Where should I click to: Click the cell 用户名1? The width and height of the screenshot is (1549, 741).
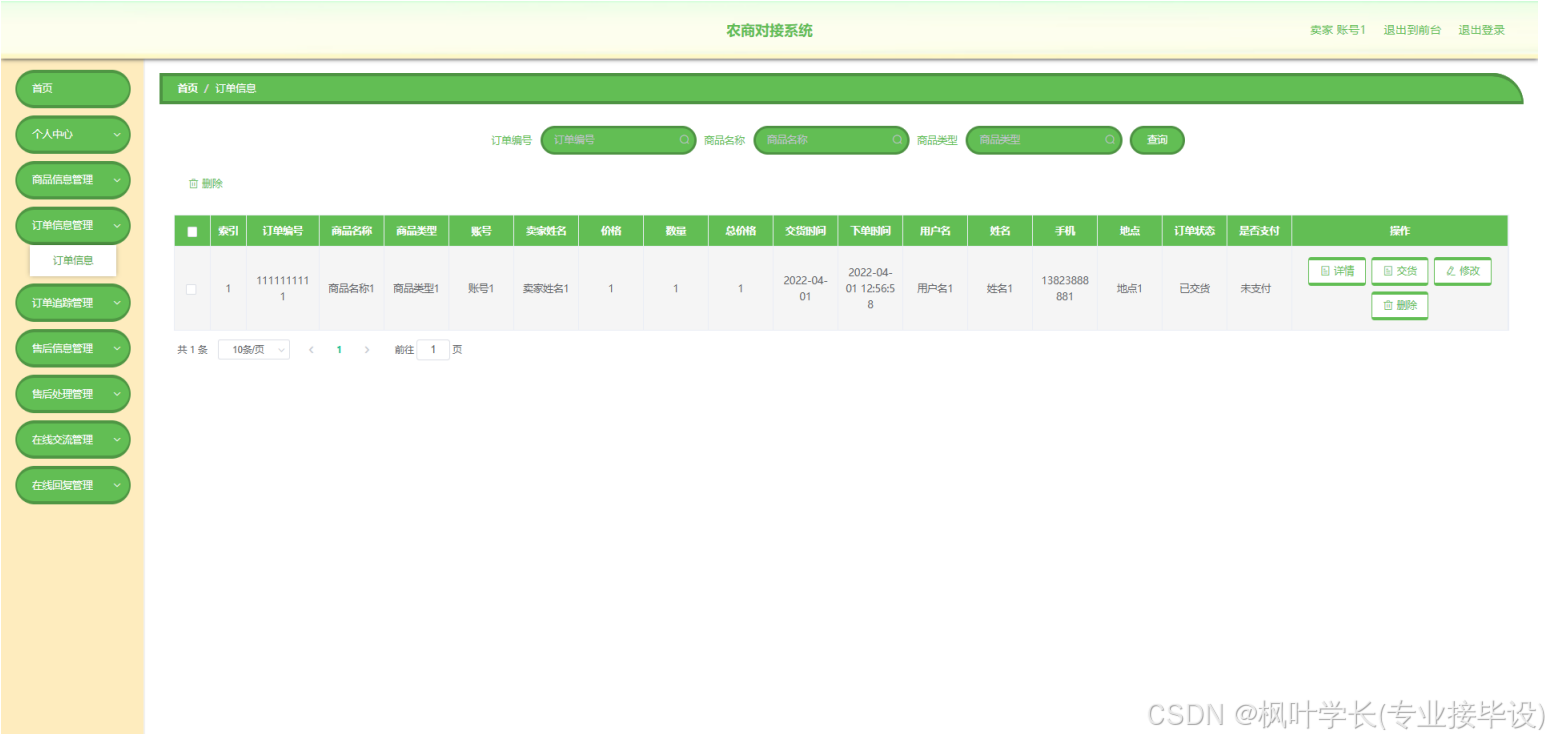(x=935, y=289)
